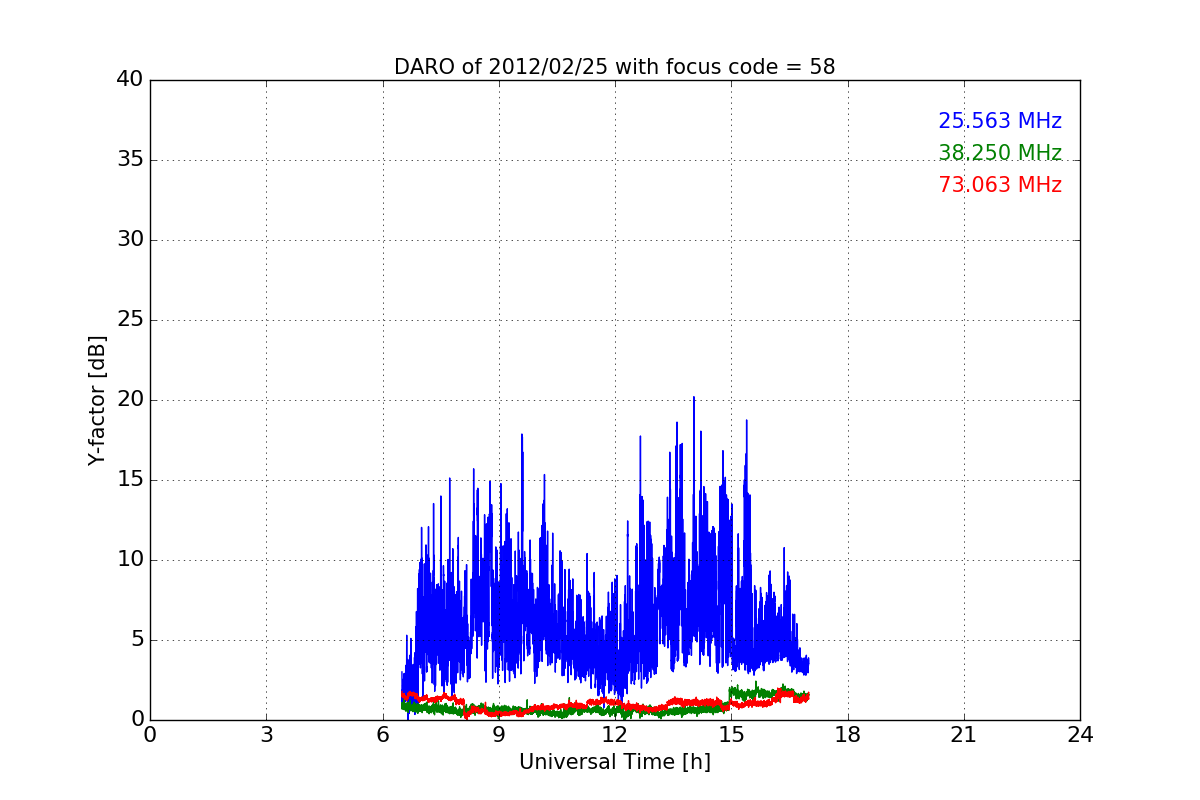Viewport: 1200px width, 800px height.
Task: Click the x-axis tick label '12'
Action: tap(615, 735)
